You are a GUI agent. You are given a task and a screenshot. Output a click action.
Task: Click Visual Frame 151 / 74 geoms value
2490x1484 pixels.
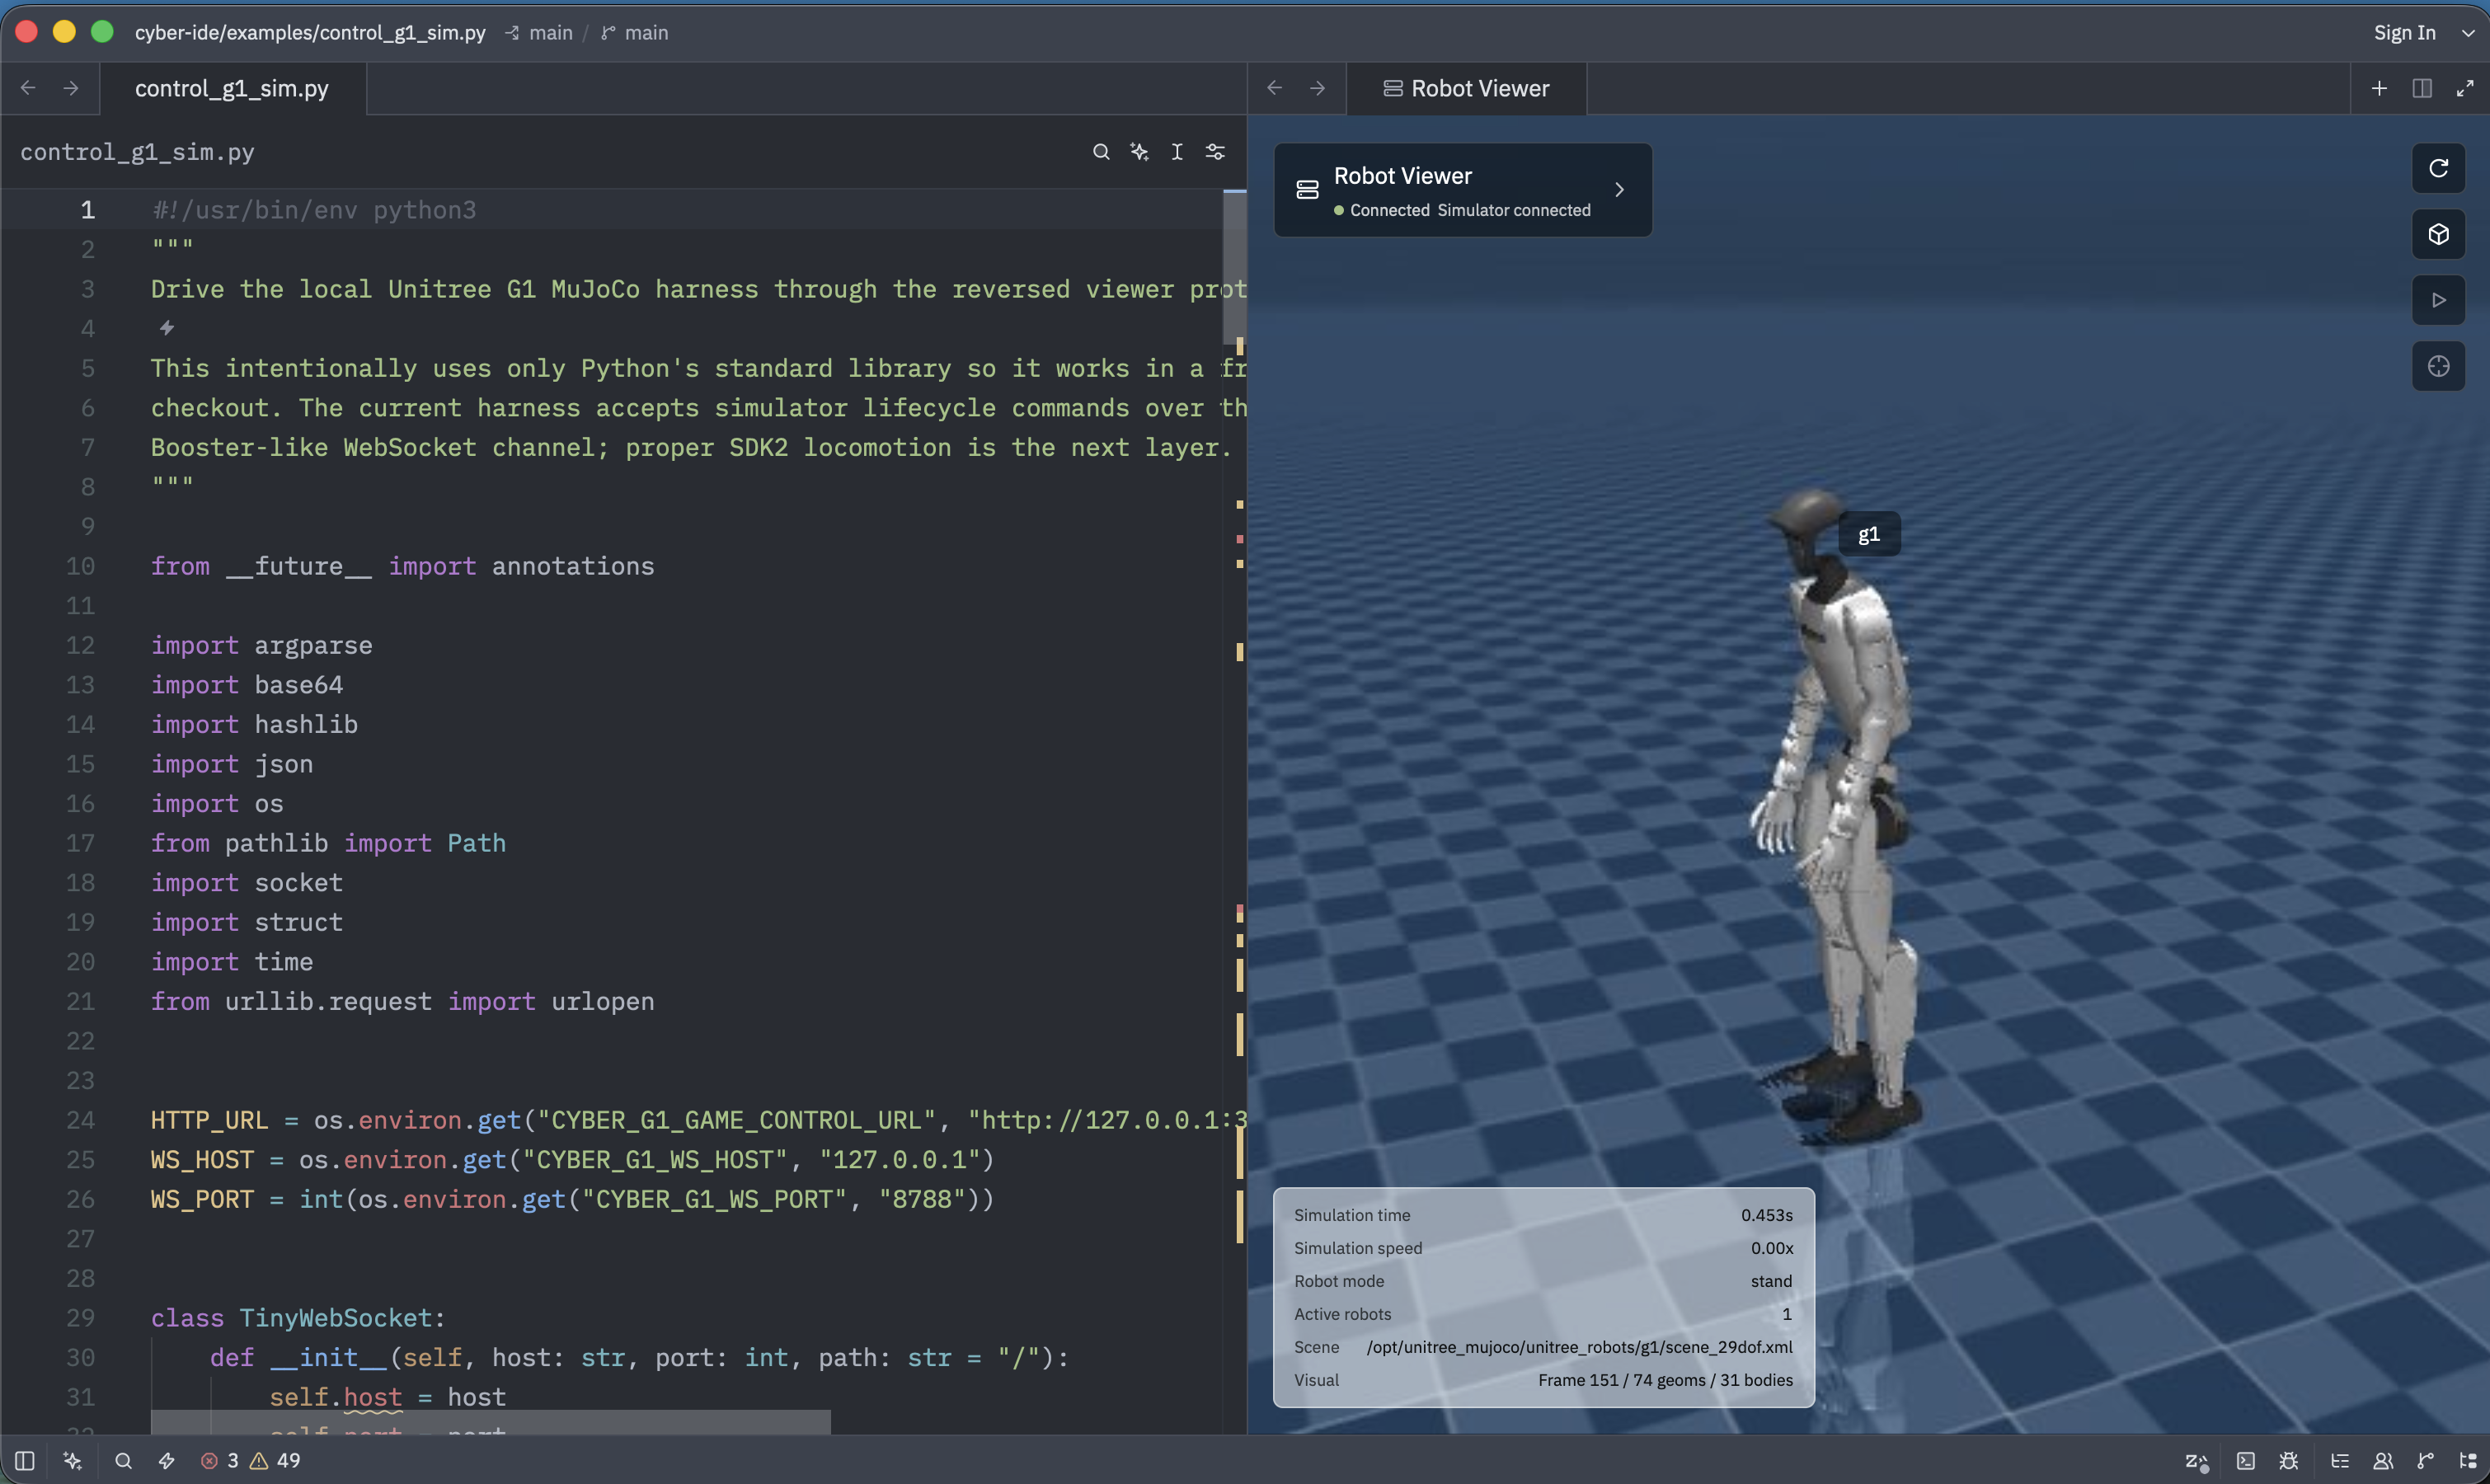point(1665,1379)
